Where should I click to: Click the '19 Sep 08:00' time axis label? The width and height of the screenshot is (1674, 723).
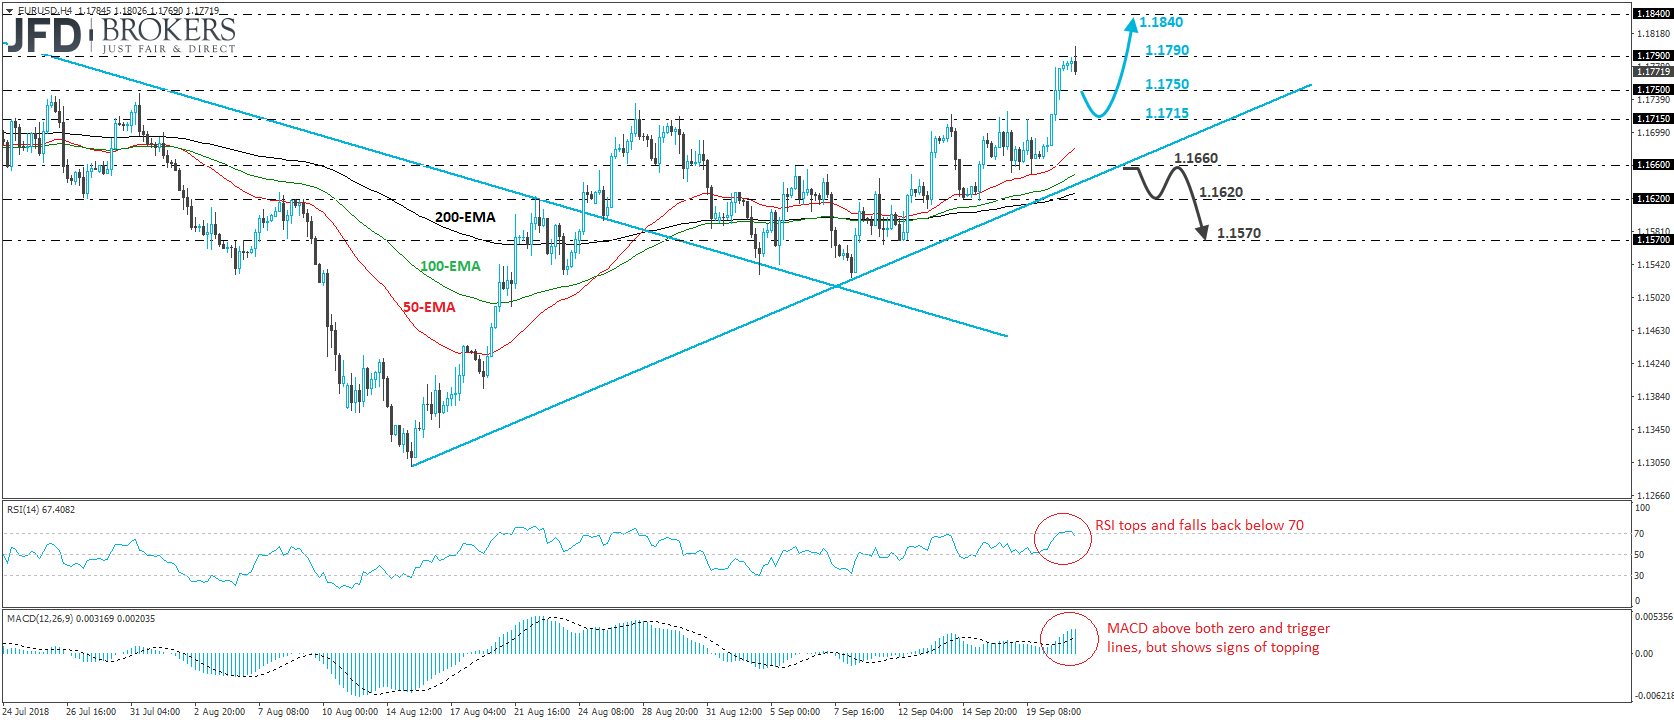(x=1053, y=712)
